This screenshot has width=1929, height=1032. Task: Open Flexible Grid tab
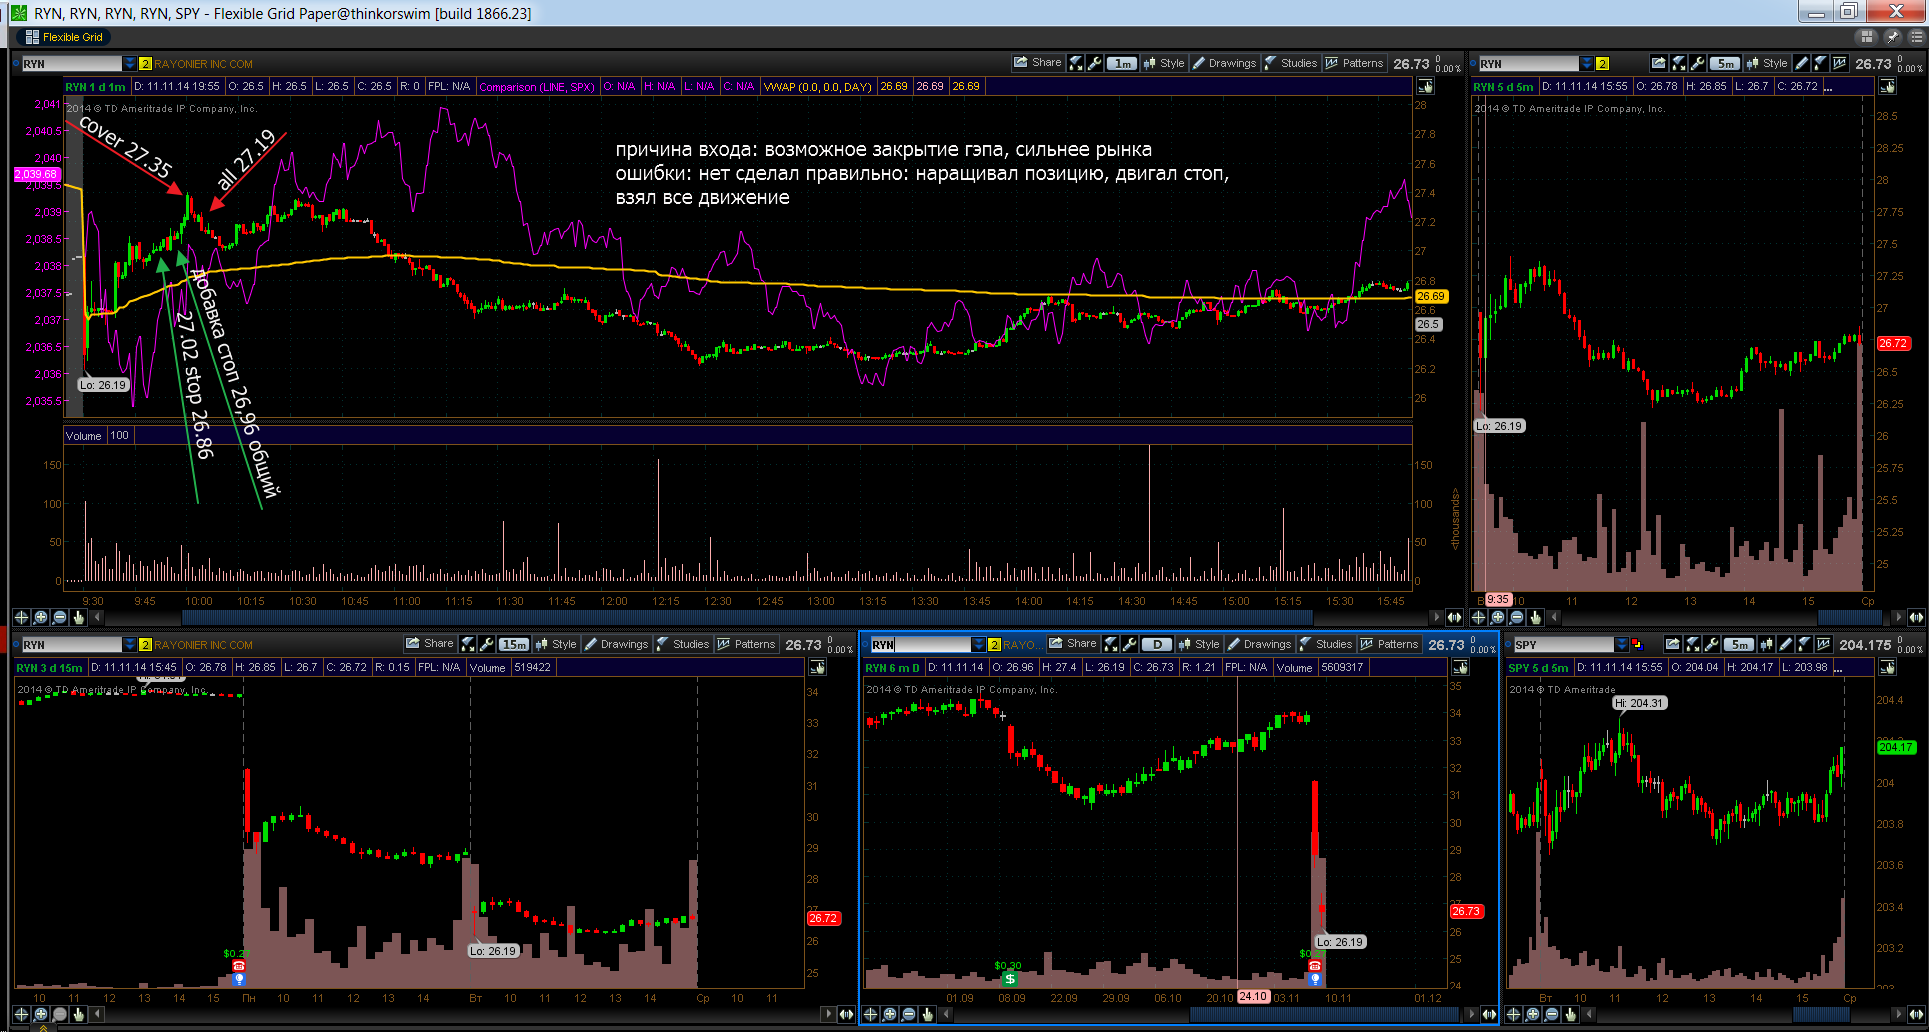pyautogui.click(x=64, y=37)
